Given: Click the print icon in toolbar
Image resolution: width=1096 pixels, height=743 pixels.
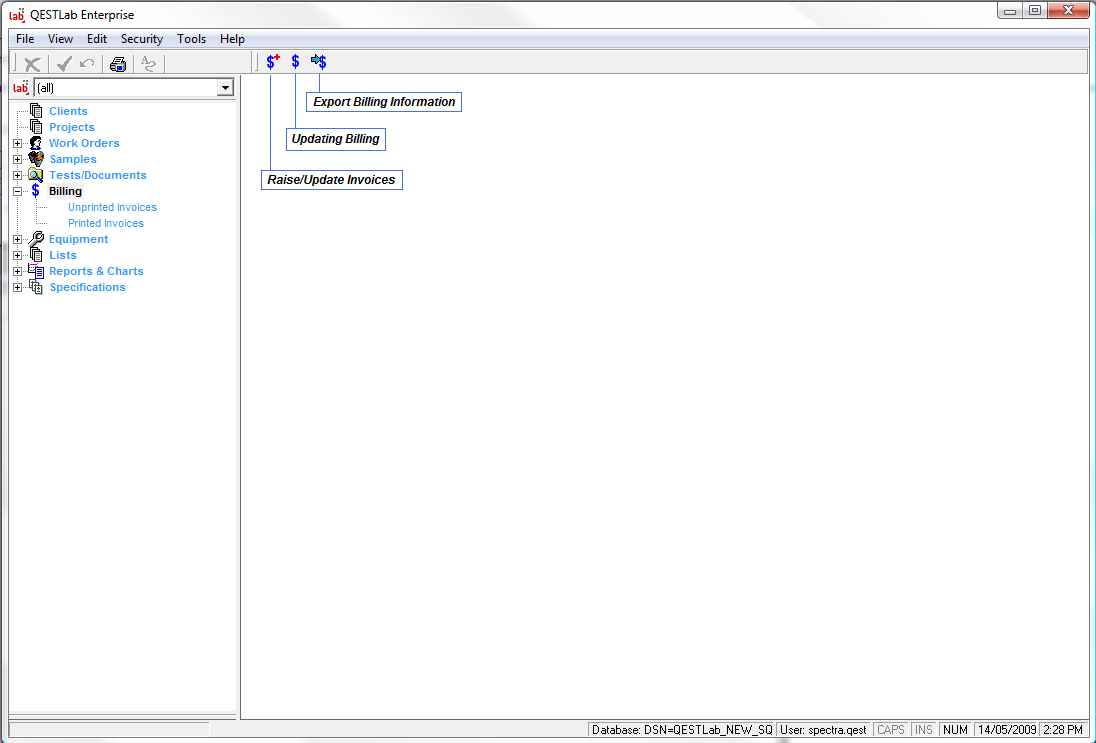Looking at the screenshot, I should click(118, 64).
